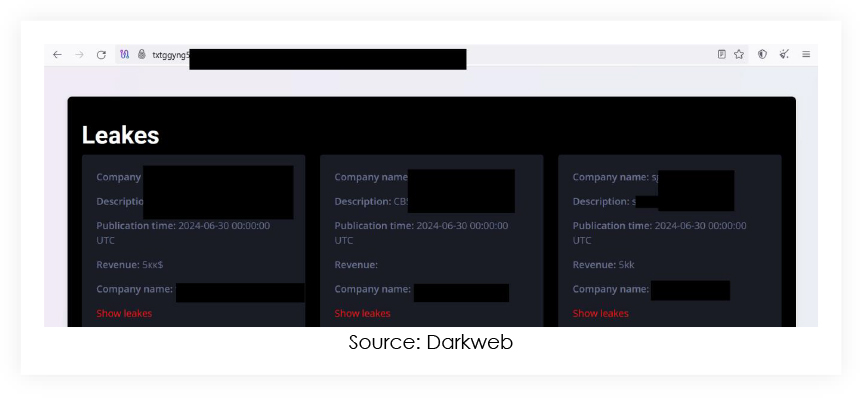Click the New Identity broom icon
This screenshot has width=860, height=398.
[784, 54]
